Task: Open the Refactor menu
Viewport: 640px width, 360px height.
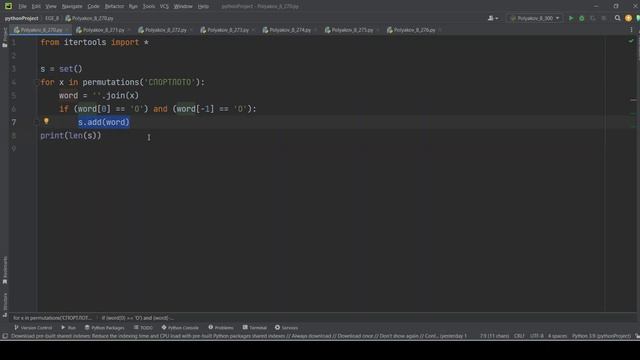Action: point(114,6)
